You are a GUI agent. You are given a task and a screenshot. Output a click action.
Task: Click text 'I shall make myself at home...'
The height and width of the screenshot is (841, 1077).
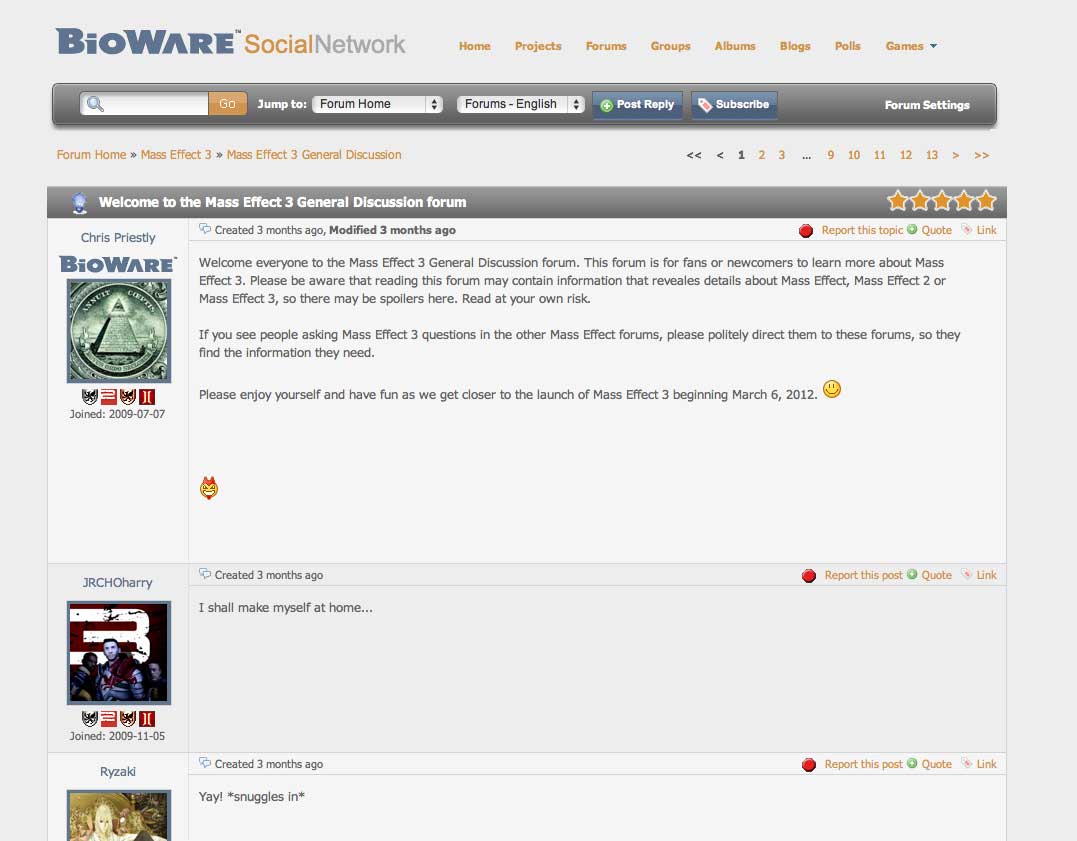pos(286,607)
